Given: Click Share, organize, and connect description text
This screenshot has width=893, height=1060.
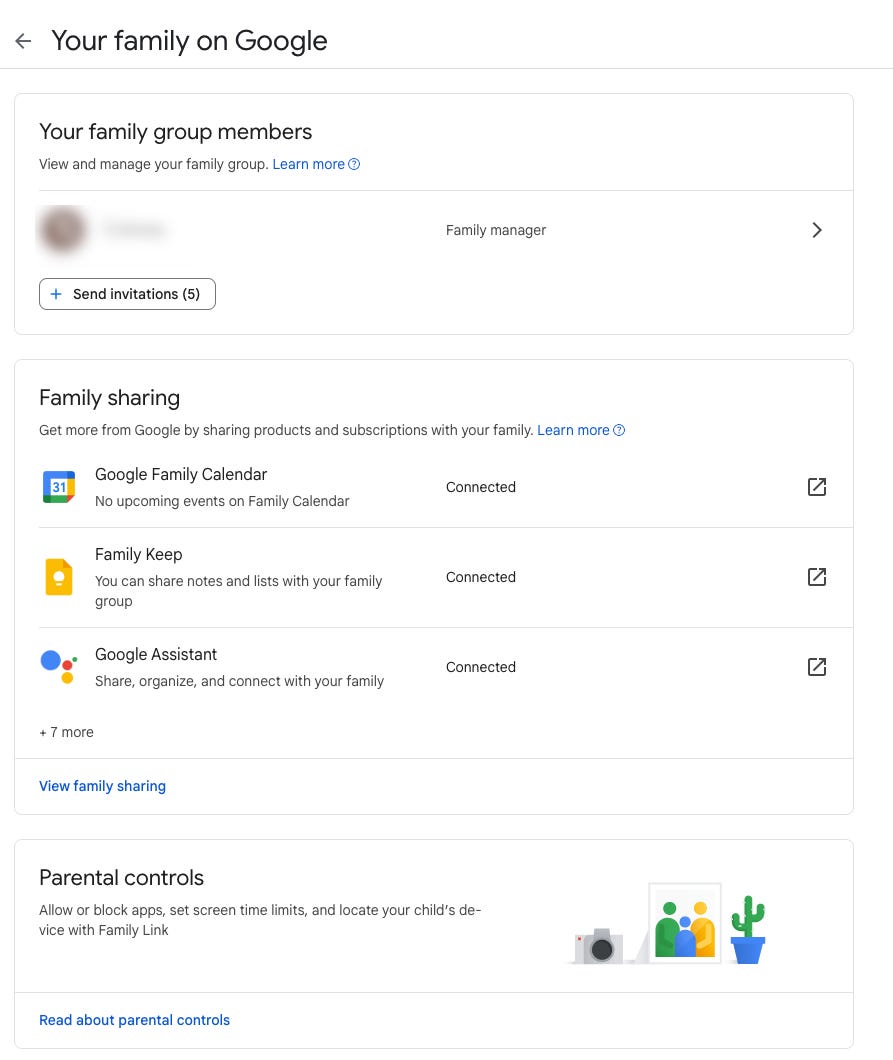Looking at the screenshot, I should [x=239, y=681].
